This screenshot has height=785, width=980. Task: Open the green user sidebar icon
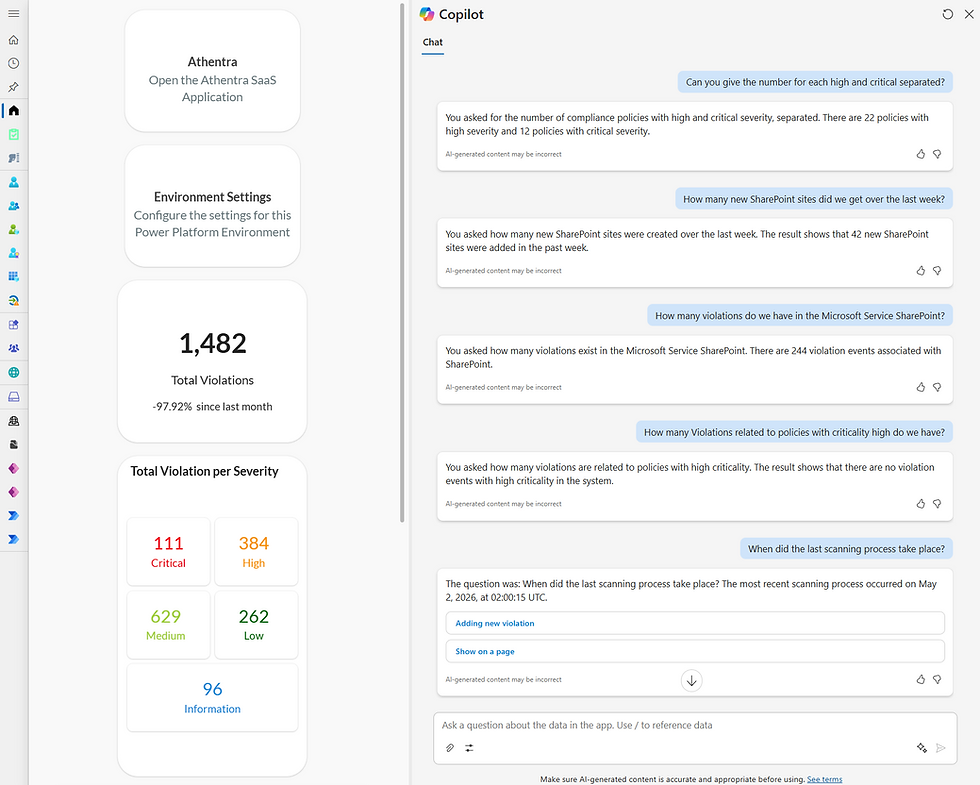(x=14, y=229)
